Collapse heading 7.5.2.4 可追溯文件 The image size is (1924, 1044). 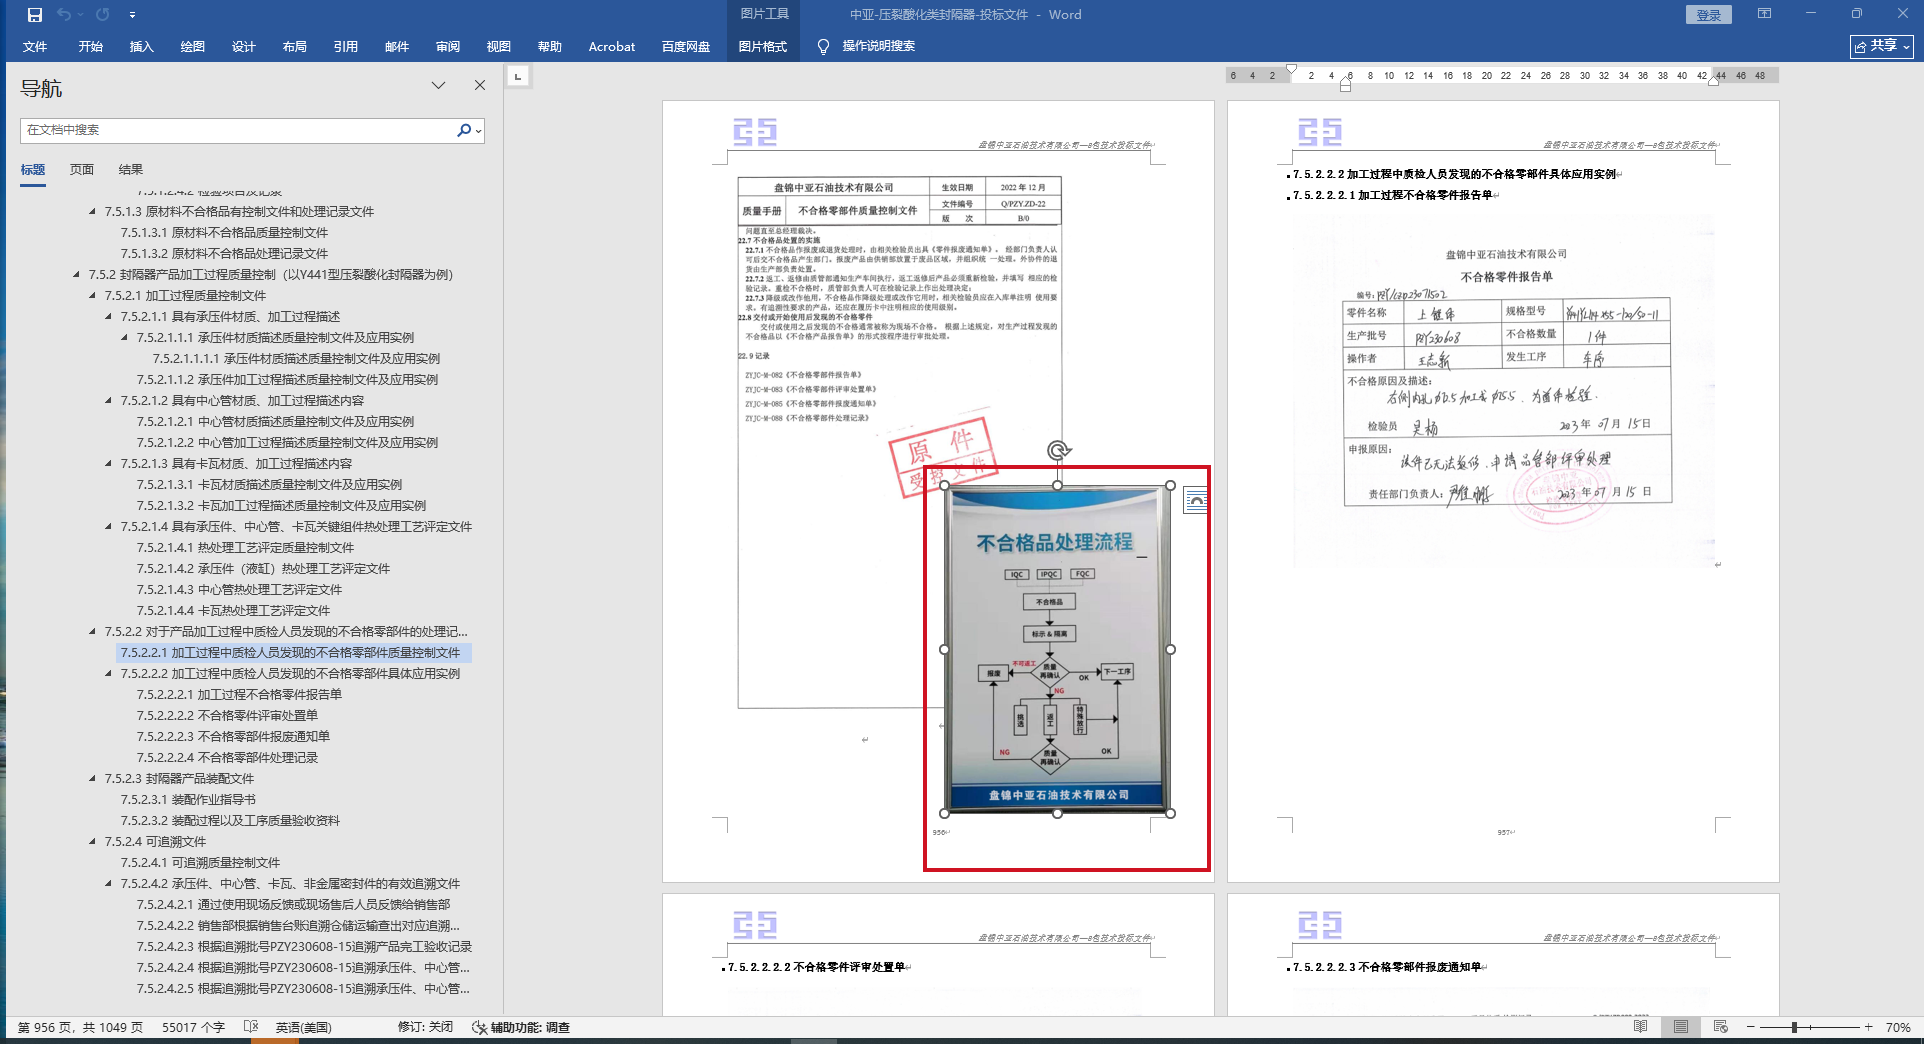pyautogui.click(x=93, y=842)
